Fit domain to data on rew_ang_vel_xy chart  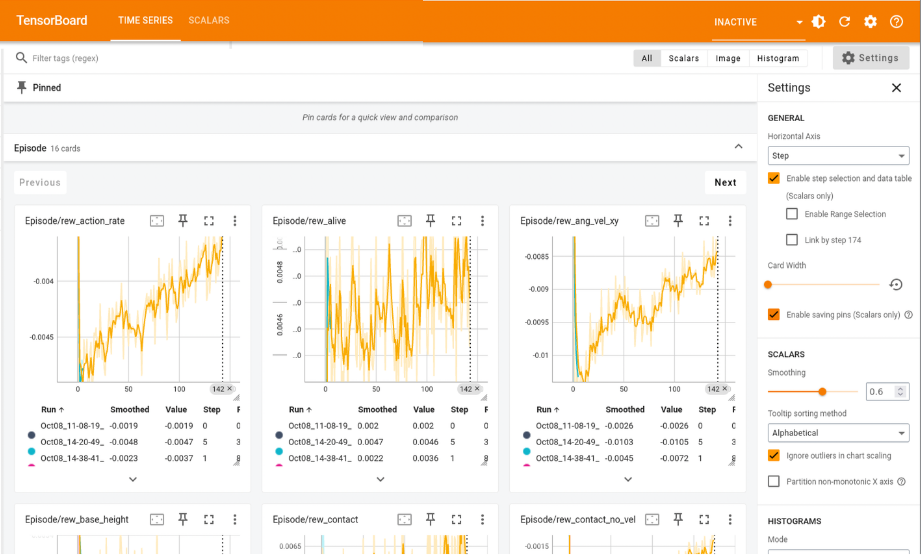tap(652, 221)
